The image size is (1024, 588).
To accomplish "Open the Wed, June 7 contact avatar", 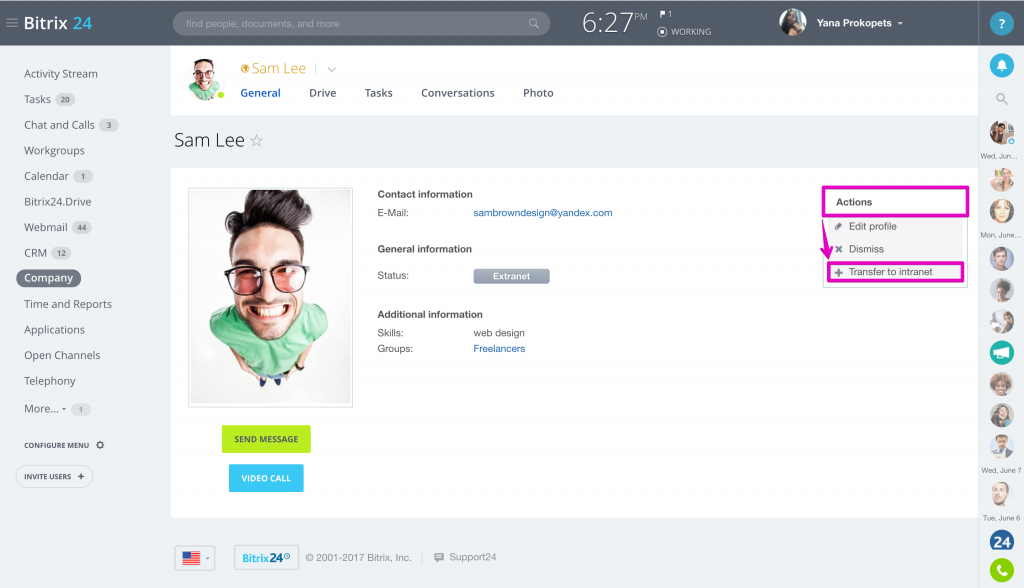I will [1001, 447].
